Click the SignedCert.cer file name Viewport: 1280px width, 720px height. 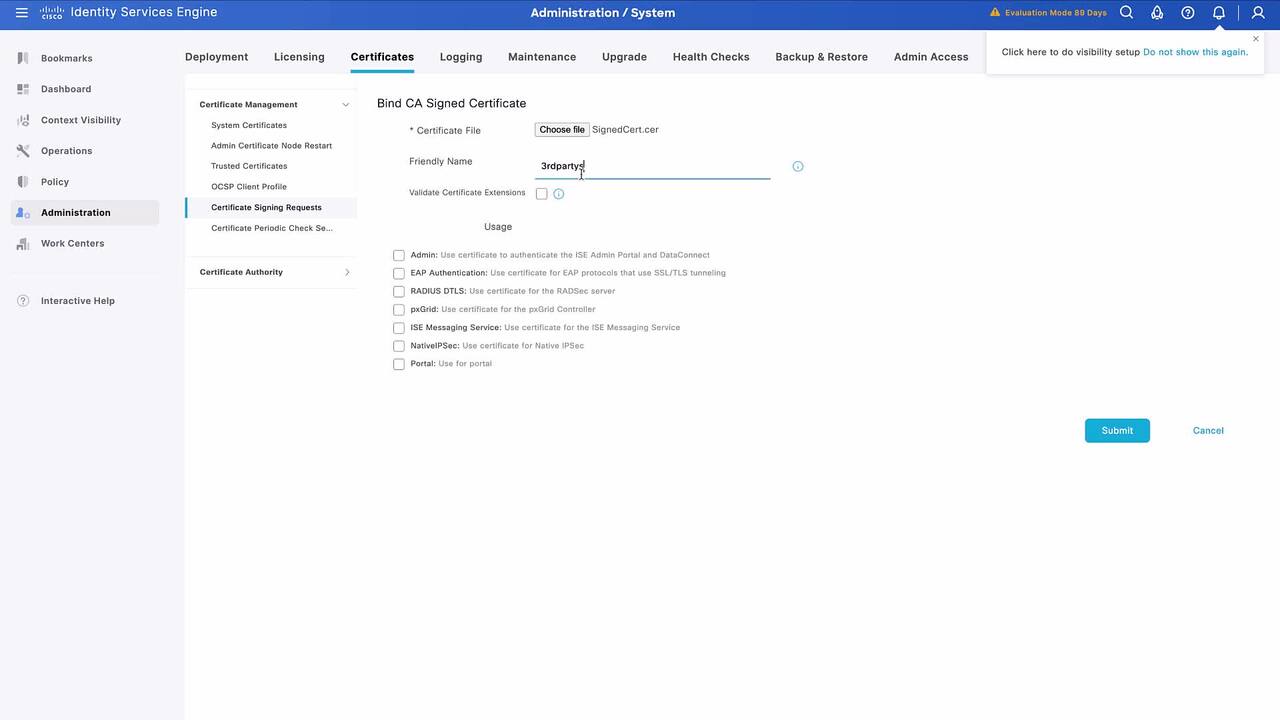(x=625, y=130)
